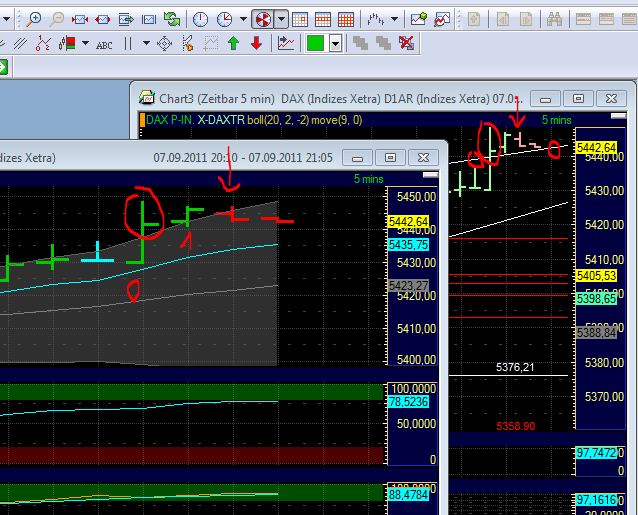
Task: Click the green 5398,65 price label
Action: 596,299
